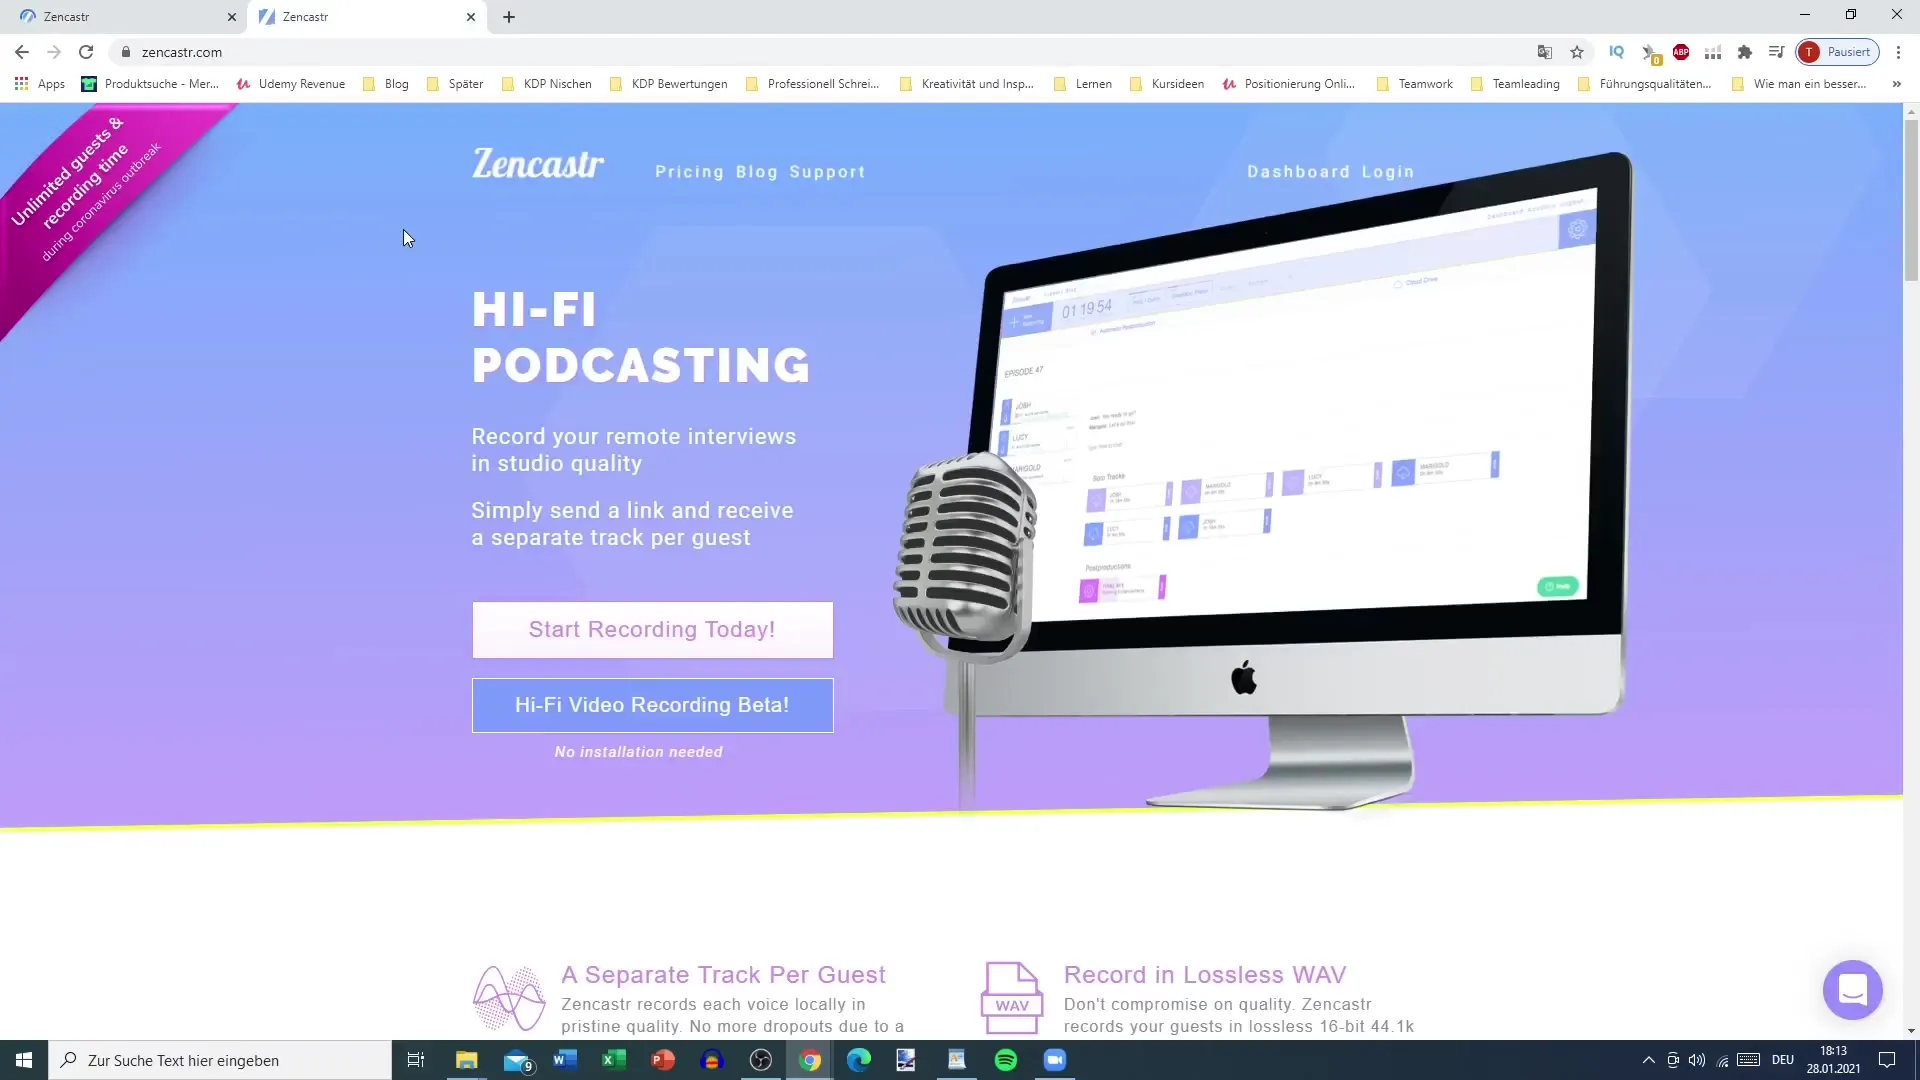This screenshot has height=1080, width=1920.
Task: Open the AdBlock Plus ABP extension
Action: coord(1681,52)
